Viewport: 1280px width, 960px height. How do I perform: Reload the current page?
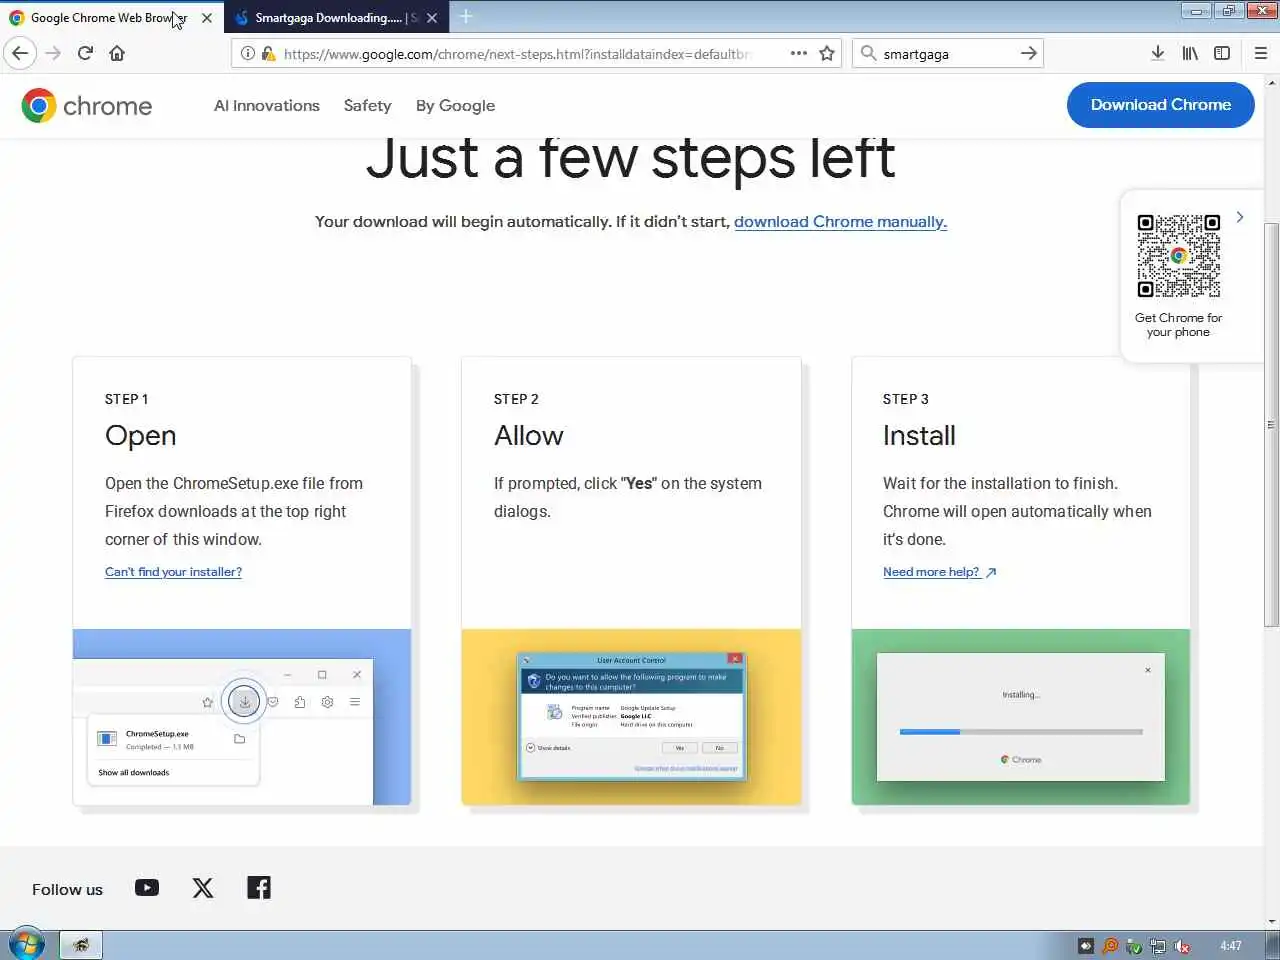(85, 53)
